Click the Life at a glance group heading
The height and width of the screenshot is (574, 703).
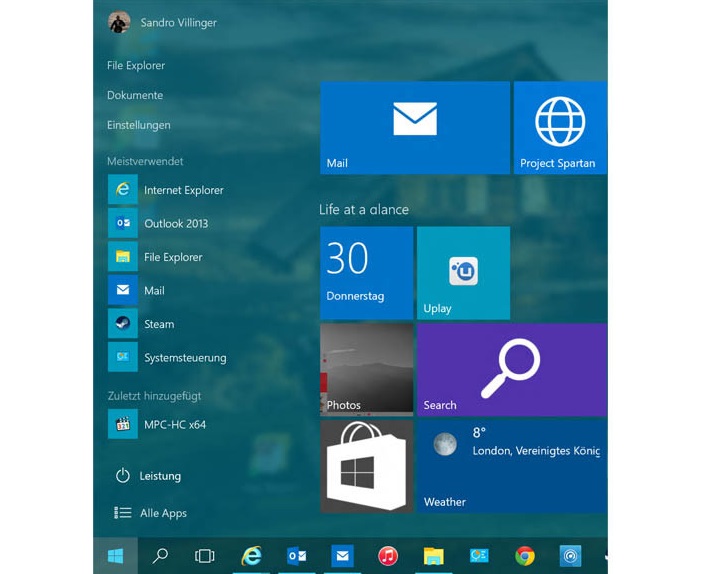coord(364,209)
